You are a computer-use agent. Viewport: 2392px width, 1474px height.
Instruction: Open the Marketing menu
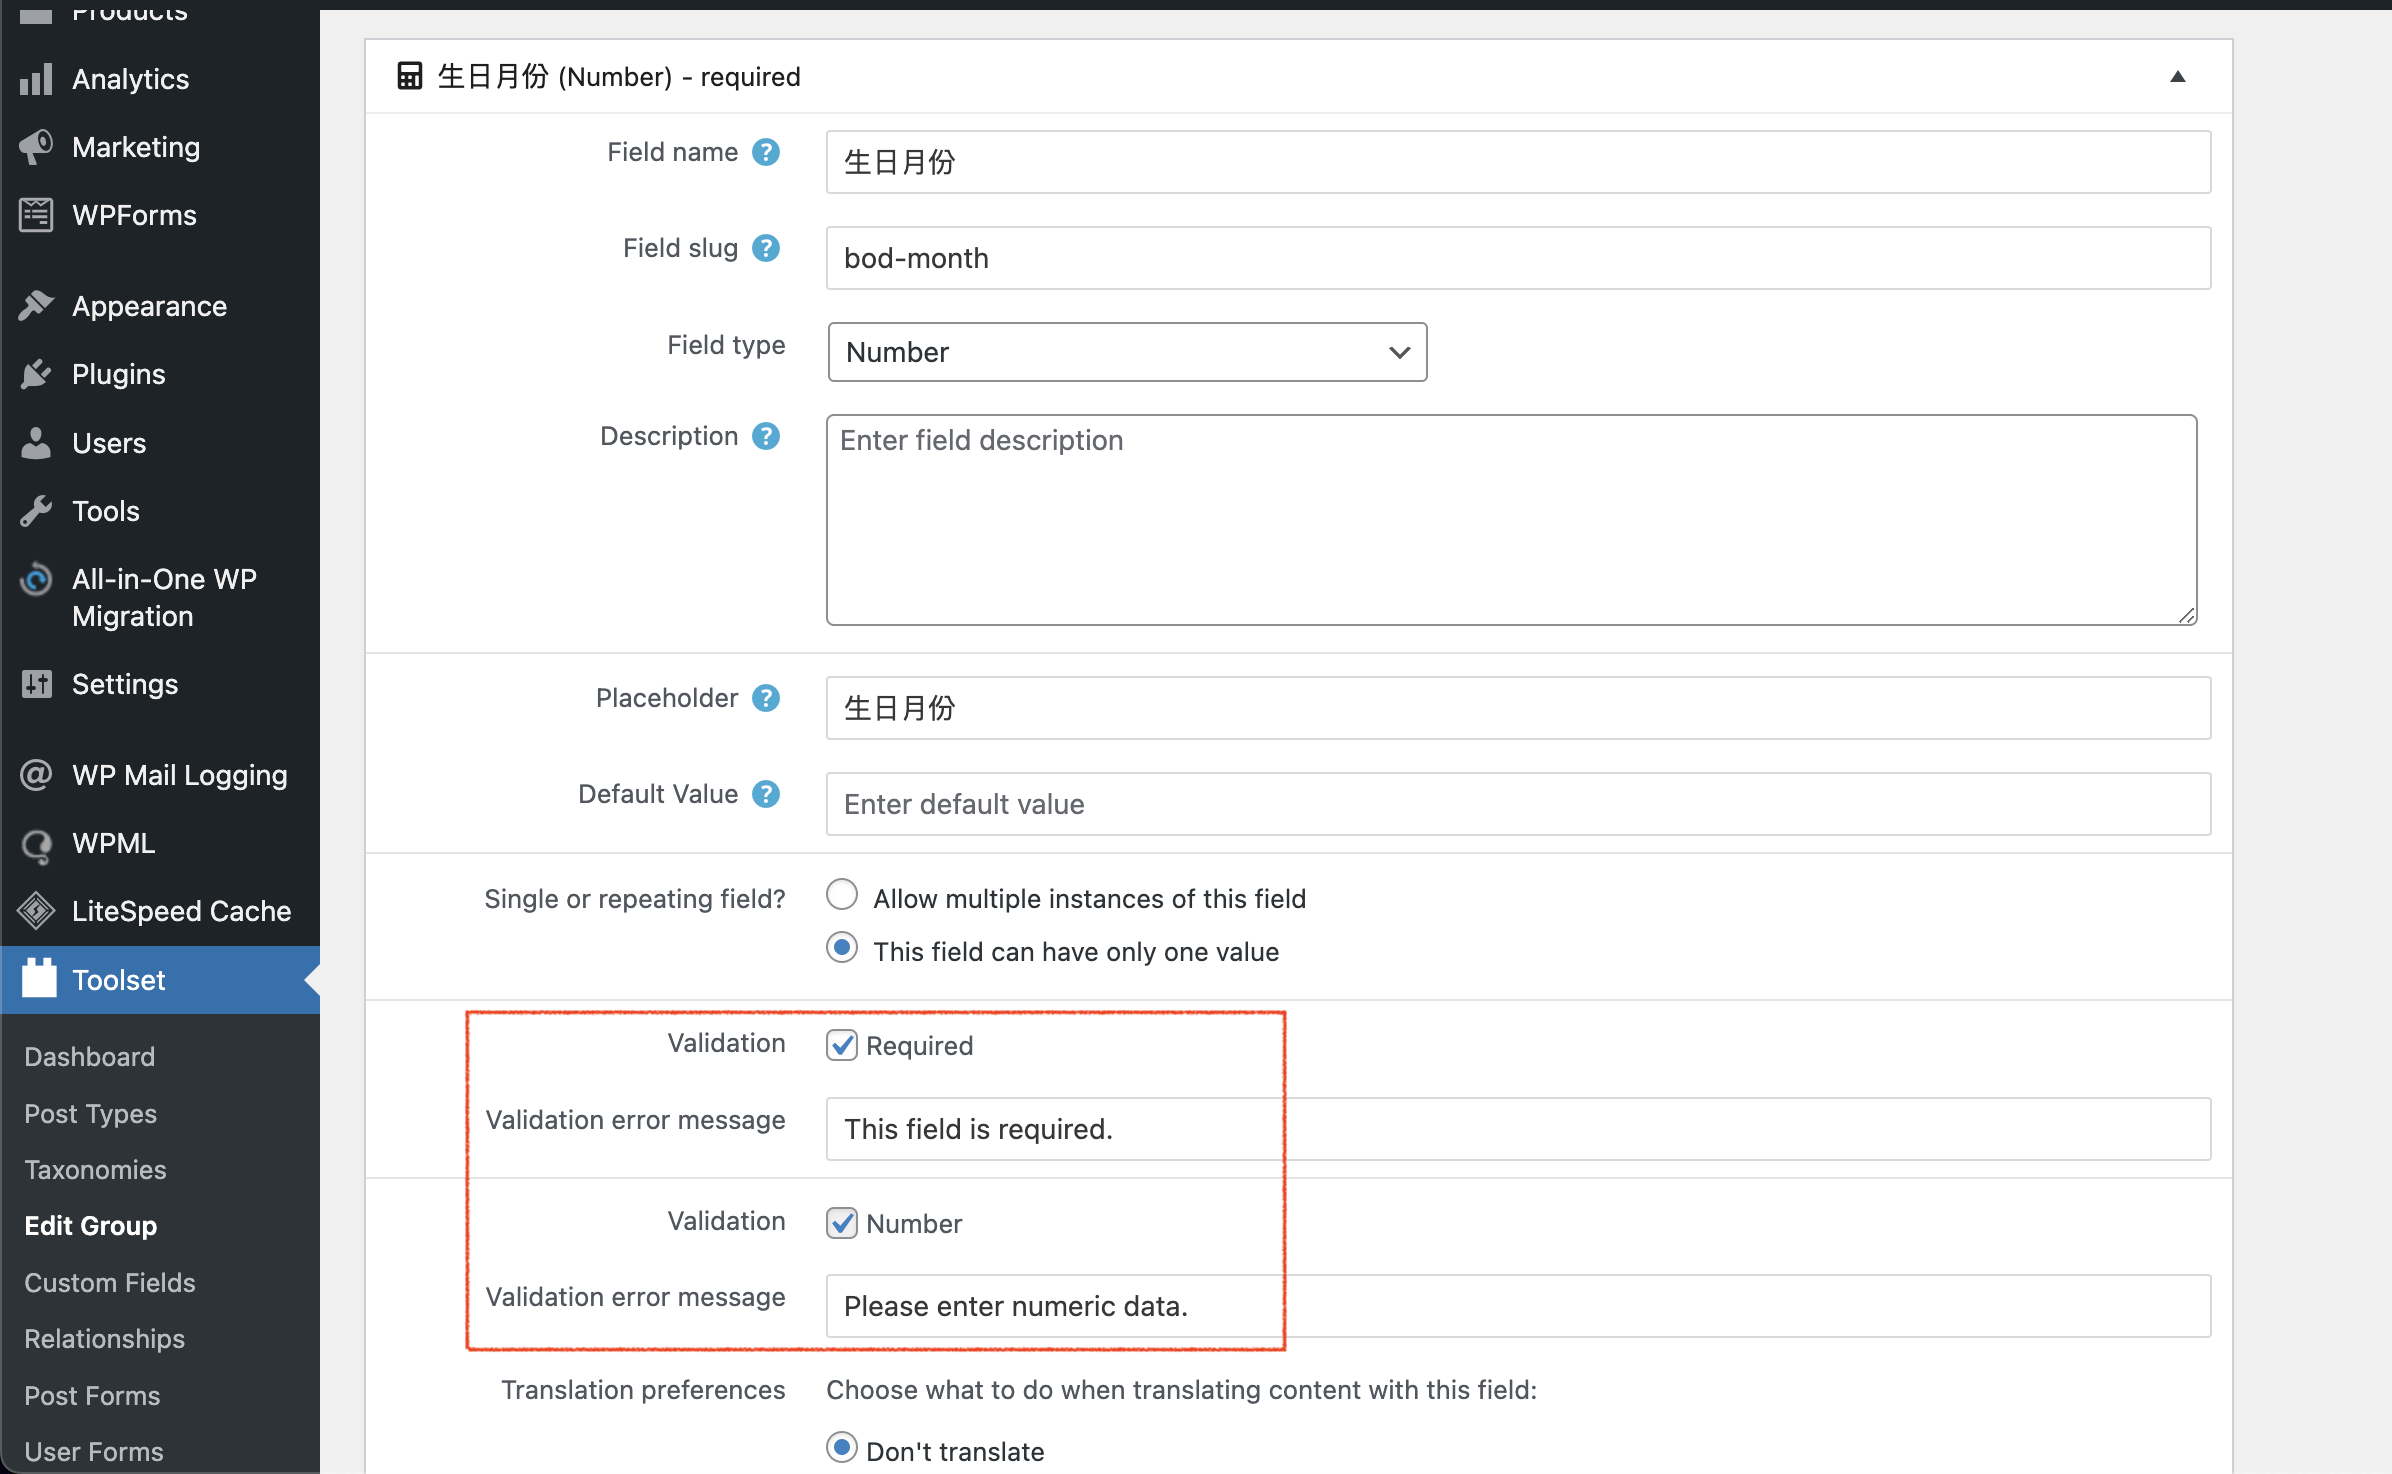coord(160,147)
